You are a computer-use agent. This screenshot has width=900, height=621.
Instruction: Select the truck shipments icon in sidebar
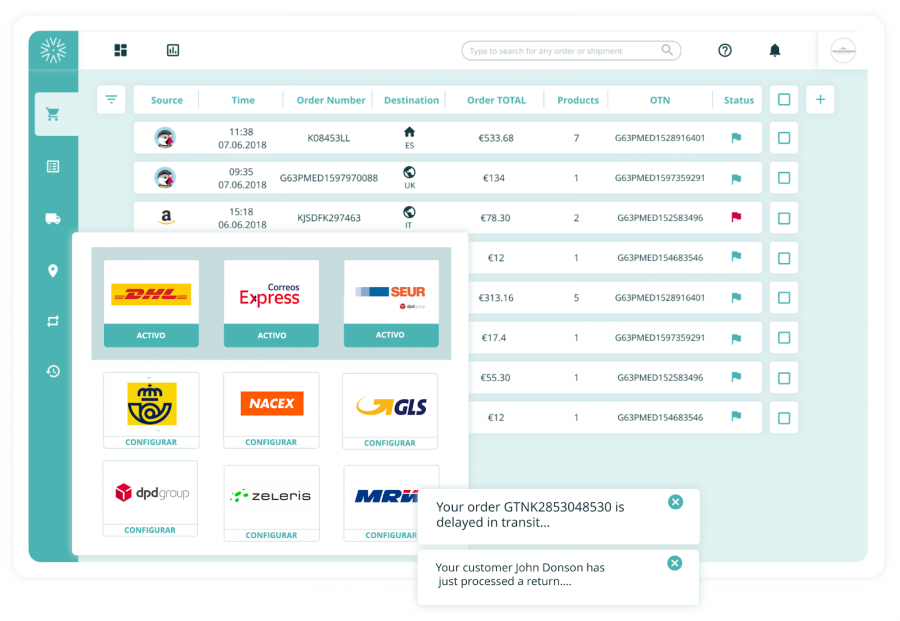(55, 219)
